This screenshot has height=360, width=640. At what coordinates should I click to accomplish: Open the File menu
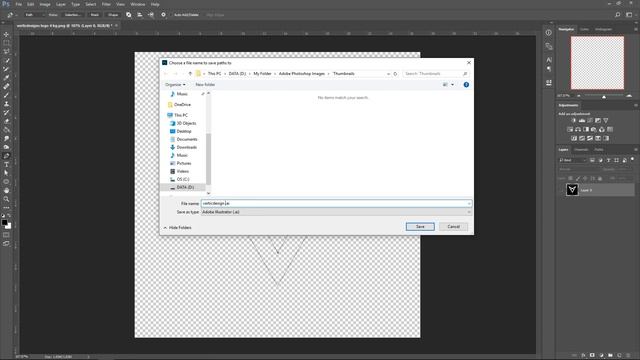point(18,4)
